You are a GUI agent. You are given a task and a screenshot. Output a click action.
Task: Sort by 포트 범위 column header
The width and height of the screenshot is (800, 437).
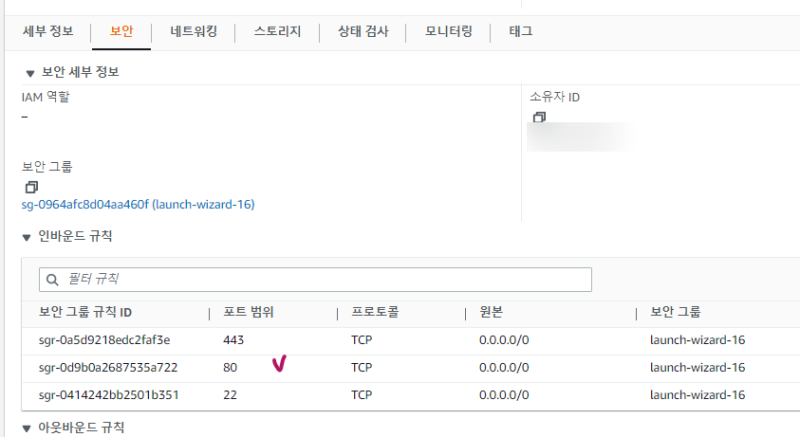pos(248,313)
